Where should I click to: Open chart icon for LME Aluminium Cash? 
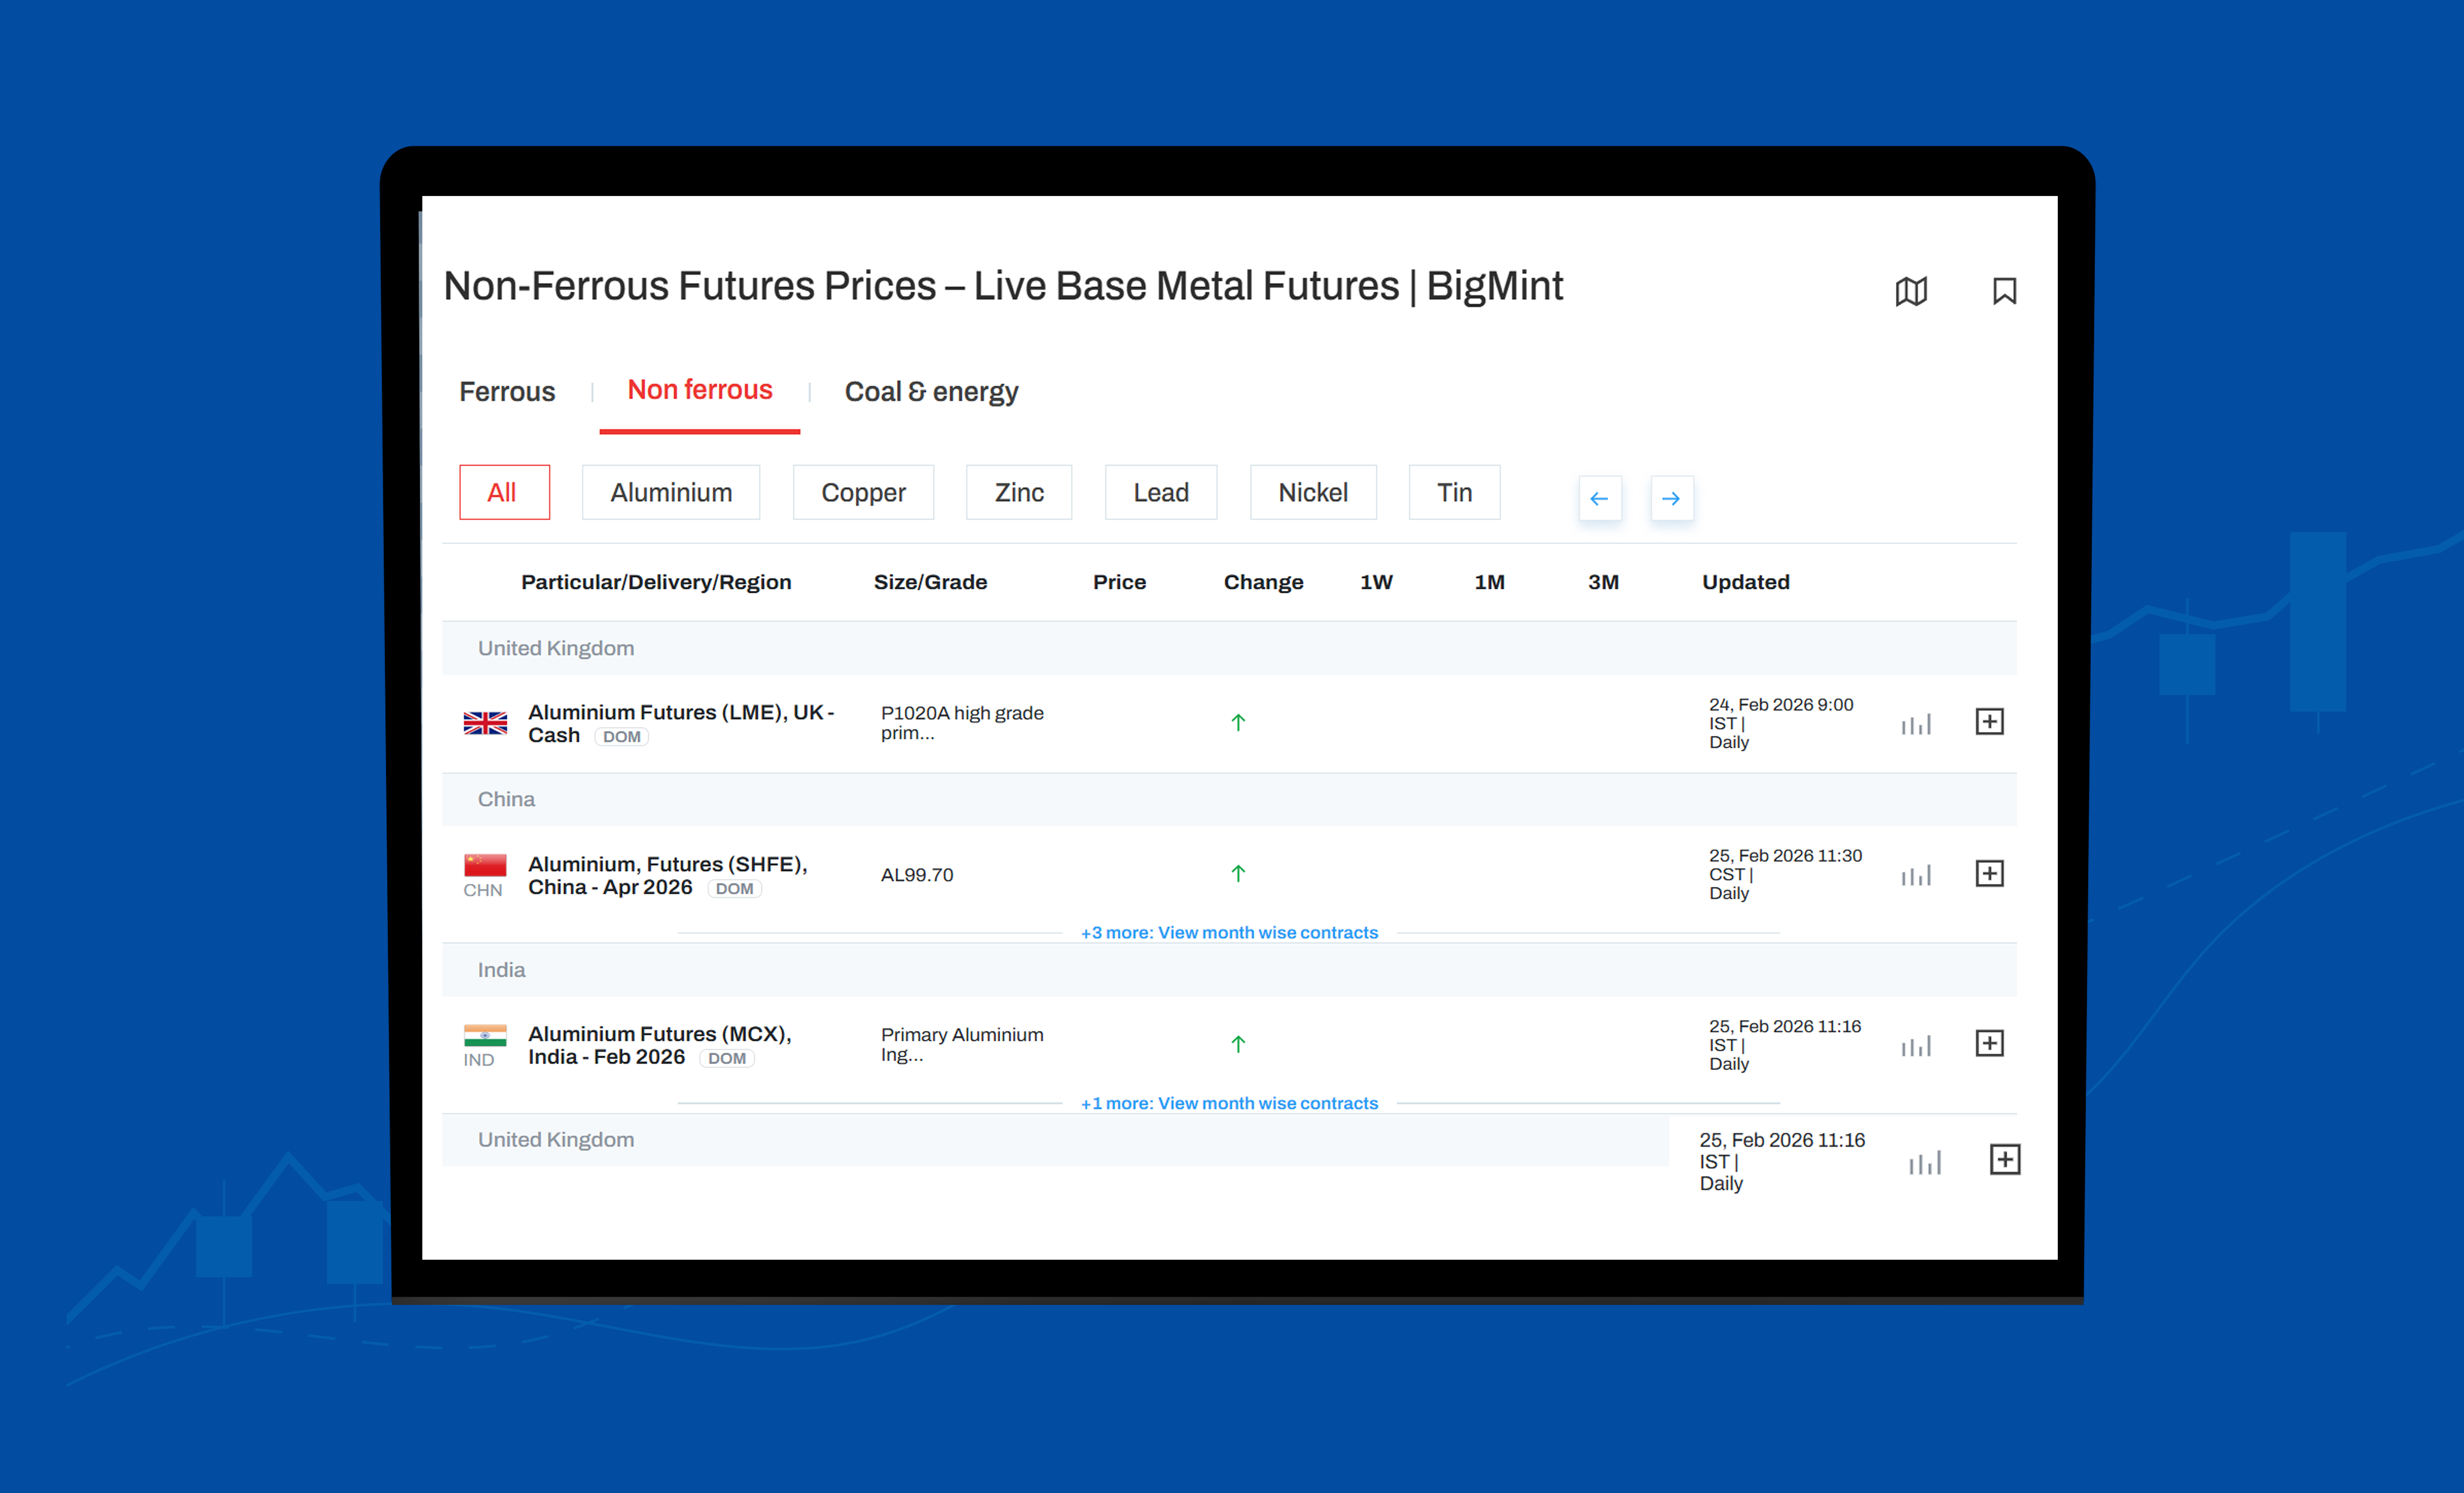coord(1916,724)
